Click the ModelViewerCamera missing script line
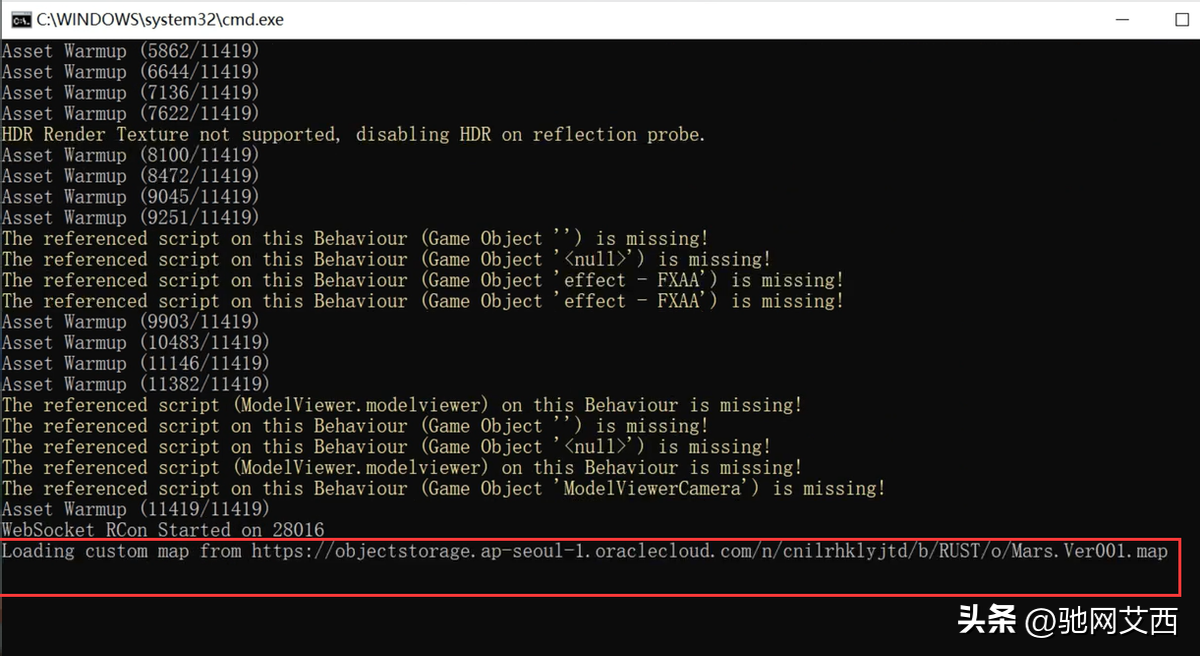Image resolution: width=1200 pixels, height=656 pixels. pyautogui.click(x=443, y=488)
